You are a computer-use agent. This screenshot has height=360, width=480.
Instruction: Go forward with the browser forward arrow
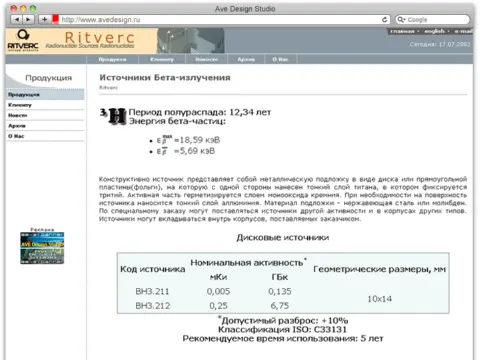28,20
